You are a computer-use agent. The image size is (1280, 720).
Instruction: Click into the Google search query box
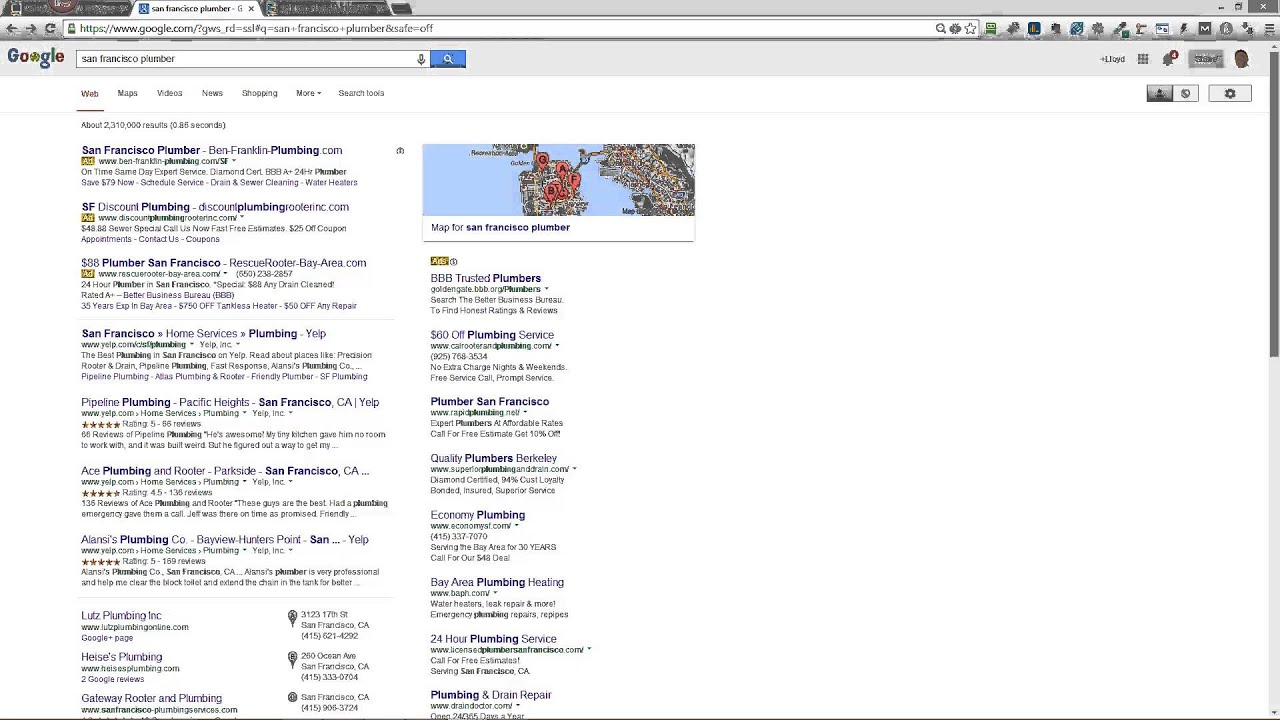click(x=245, y=59)
